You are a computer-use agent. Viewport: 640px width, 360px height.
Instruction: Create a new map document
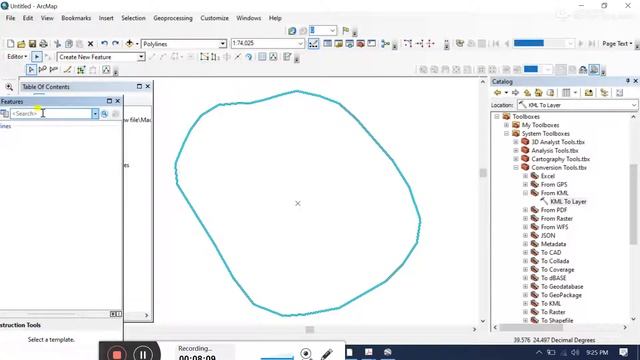pos(11,44)
